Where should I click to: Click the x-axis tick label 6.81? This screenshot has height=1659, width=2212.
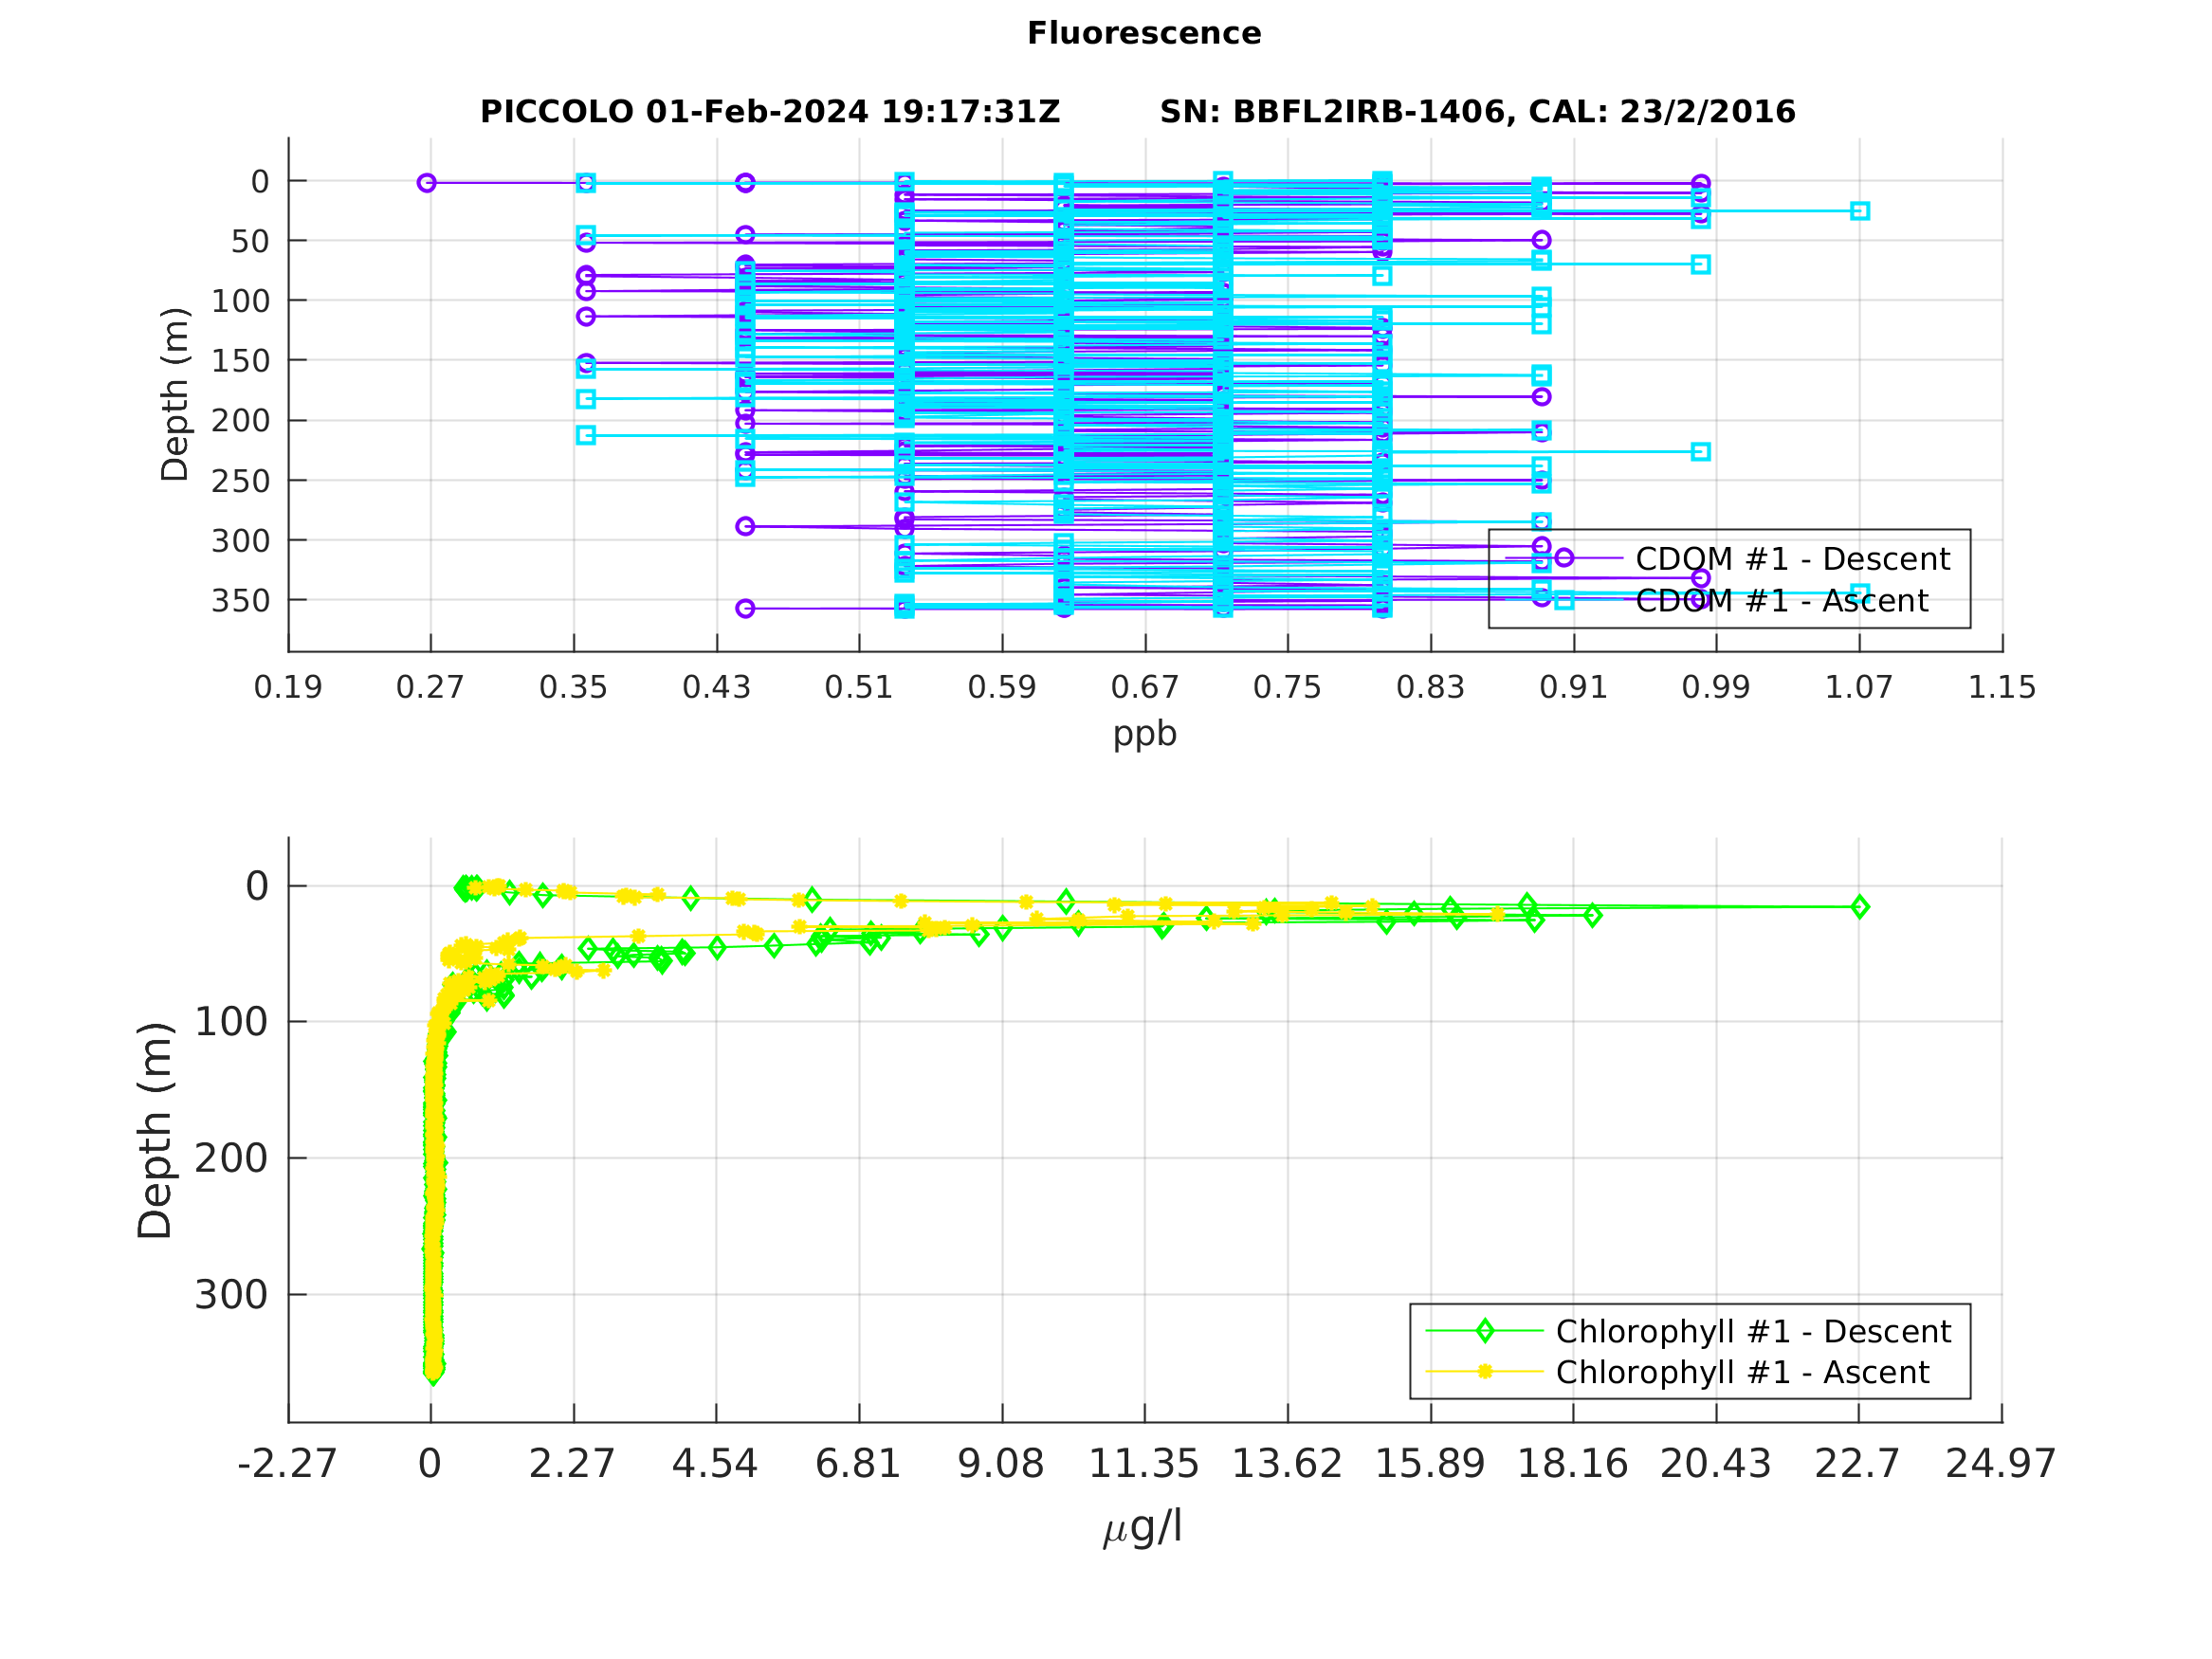[858, 1465]
